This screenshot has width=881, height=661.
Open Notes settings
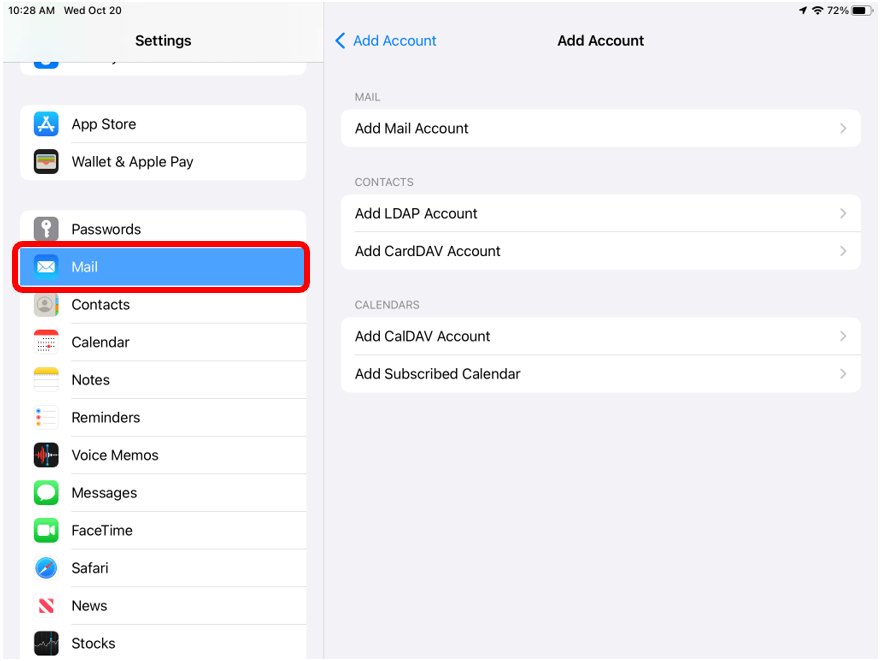163,380
